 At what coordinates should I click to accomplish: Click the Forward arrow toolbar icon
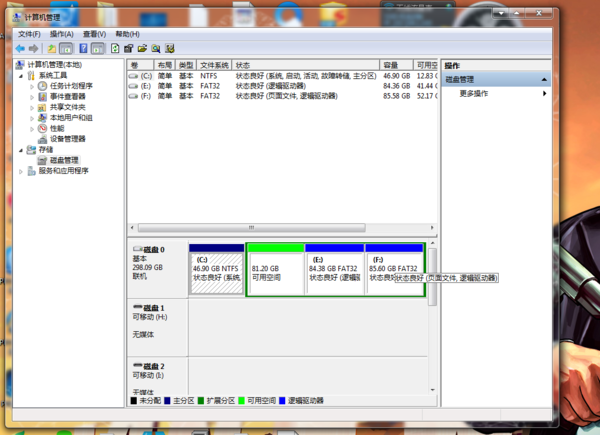click(x=33, y=48)
